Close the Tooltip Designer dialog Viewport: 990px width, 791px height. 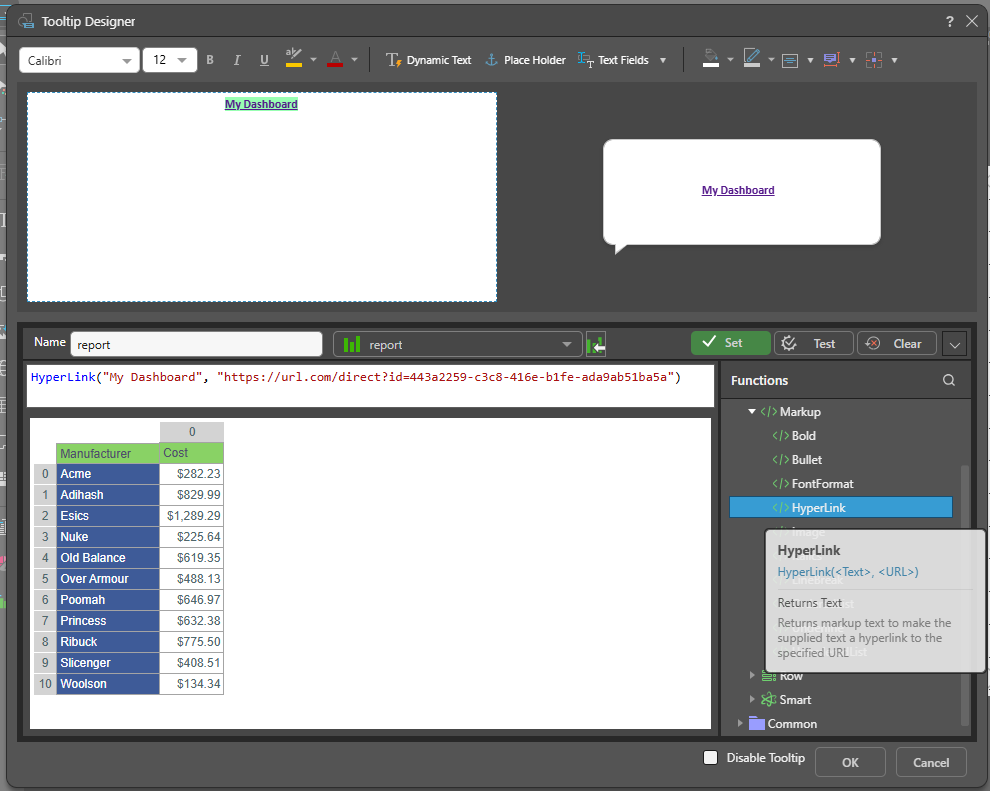(972, 21)
